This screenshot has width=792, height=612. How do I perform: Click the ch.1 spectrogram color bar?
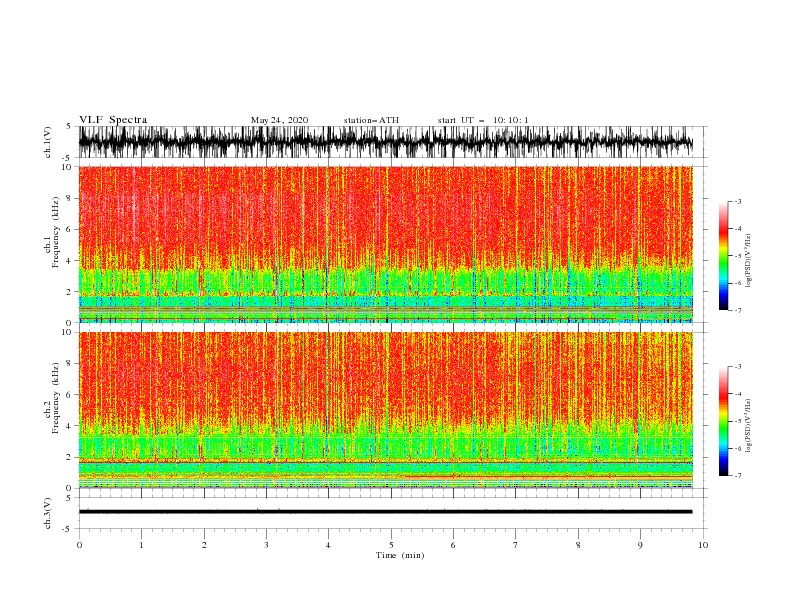click(723, 256)
